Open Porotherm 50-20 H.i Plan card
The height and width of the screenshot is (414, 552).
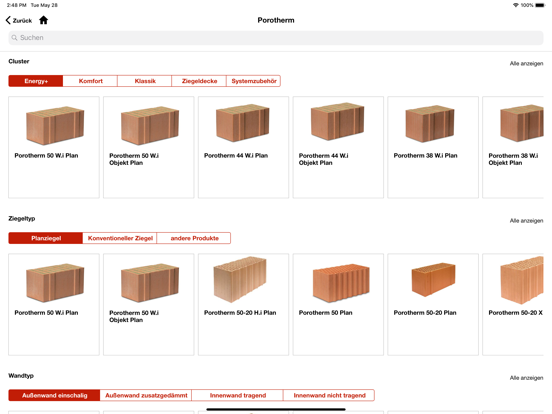[x=243, y=305]
